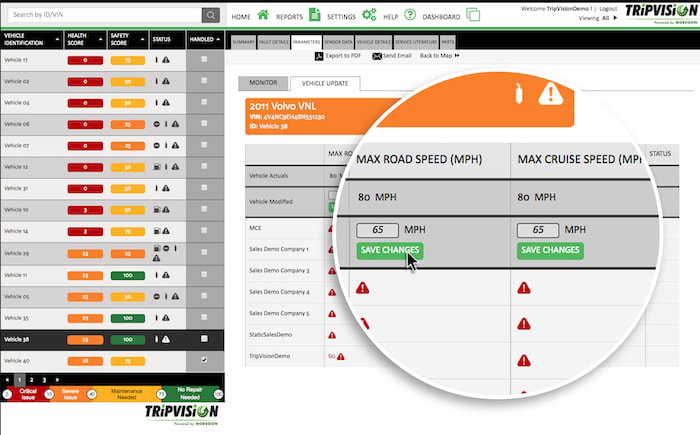
Task: Open the Sensor Data tab
Action: click(333, 43)
